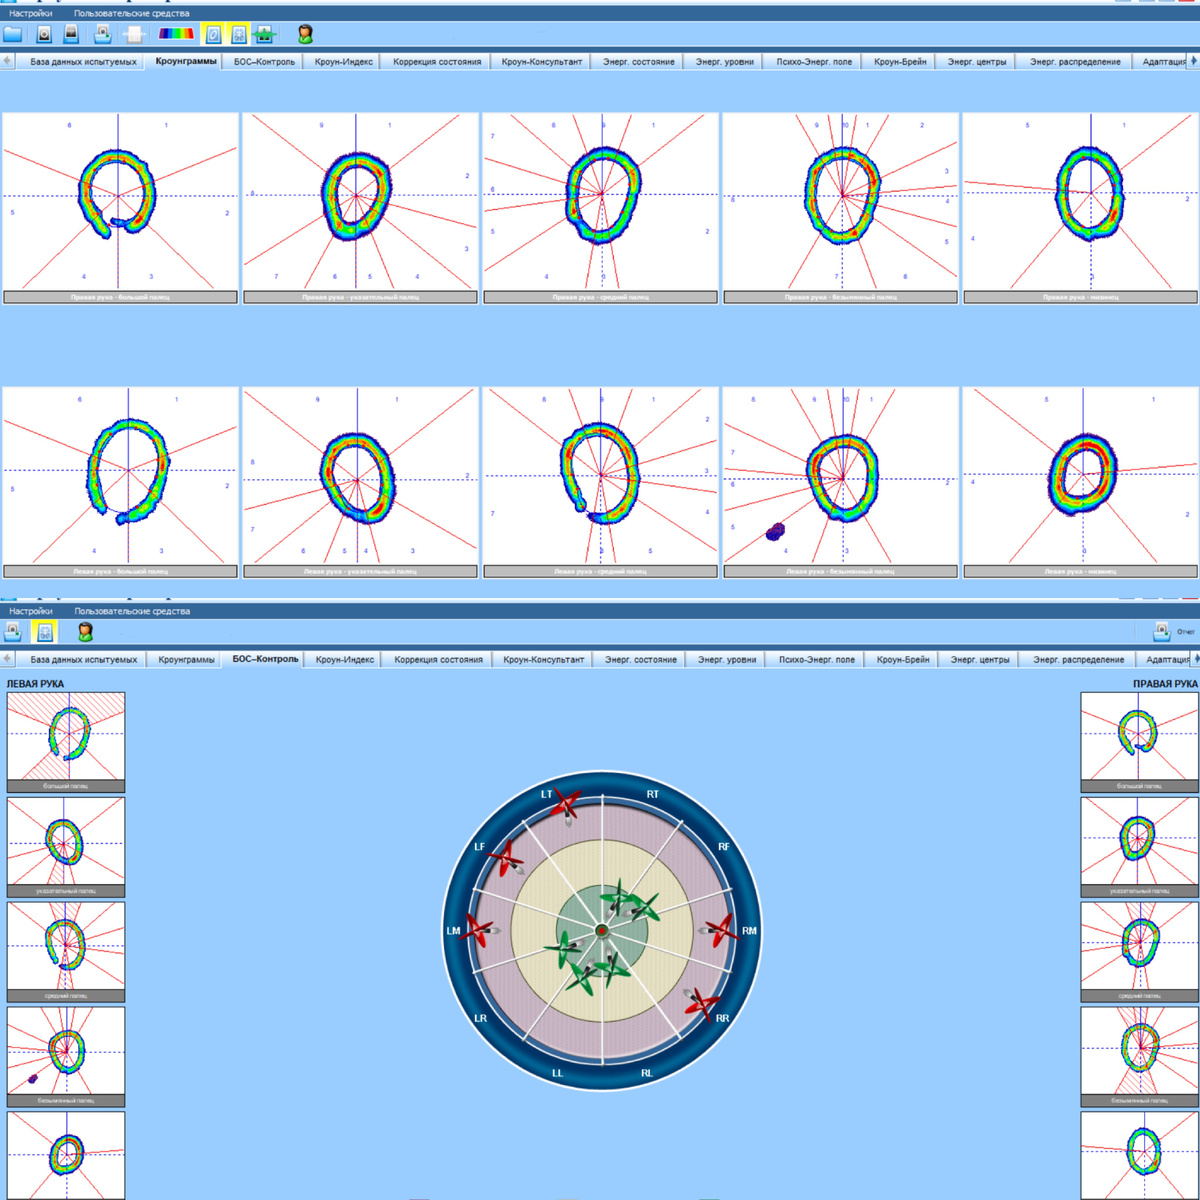Toggle the first yellow-highlighted view icon, upper toolbar
1200x1200 pixels.
tap(214, 34)
